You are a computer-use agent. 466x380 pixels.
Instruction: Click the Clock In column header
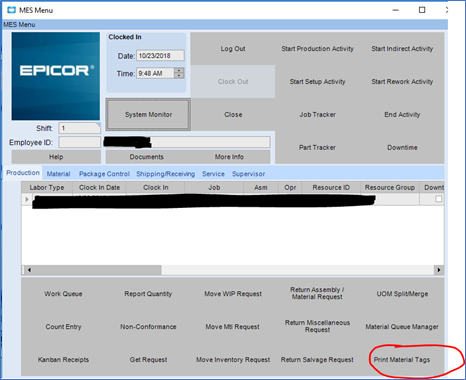click(156, 187)
